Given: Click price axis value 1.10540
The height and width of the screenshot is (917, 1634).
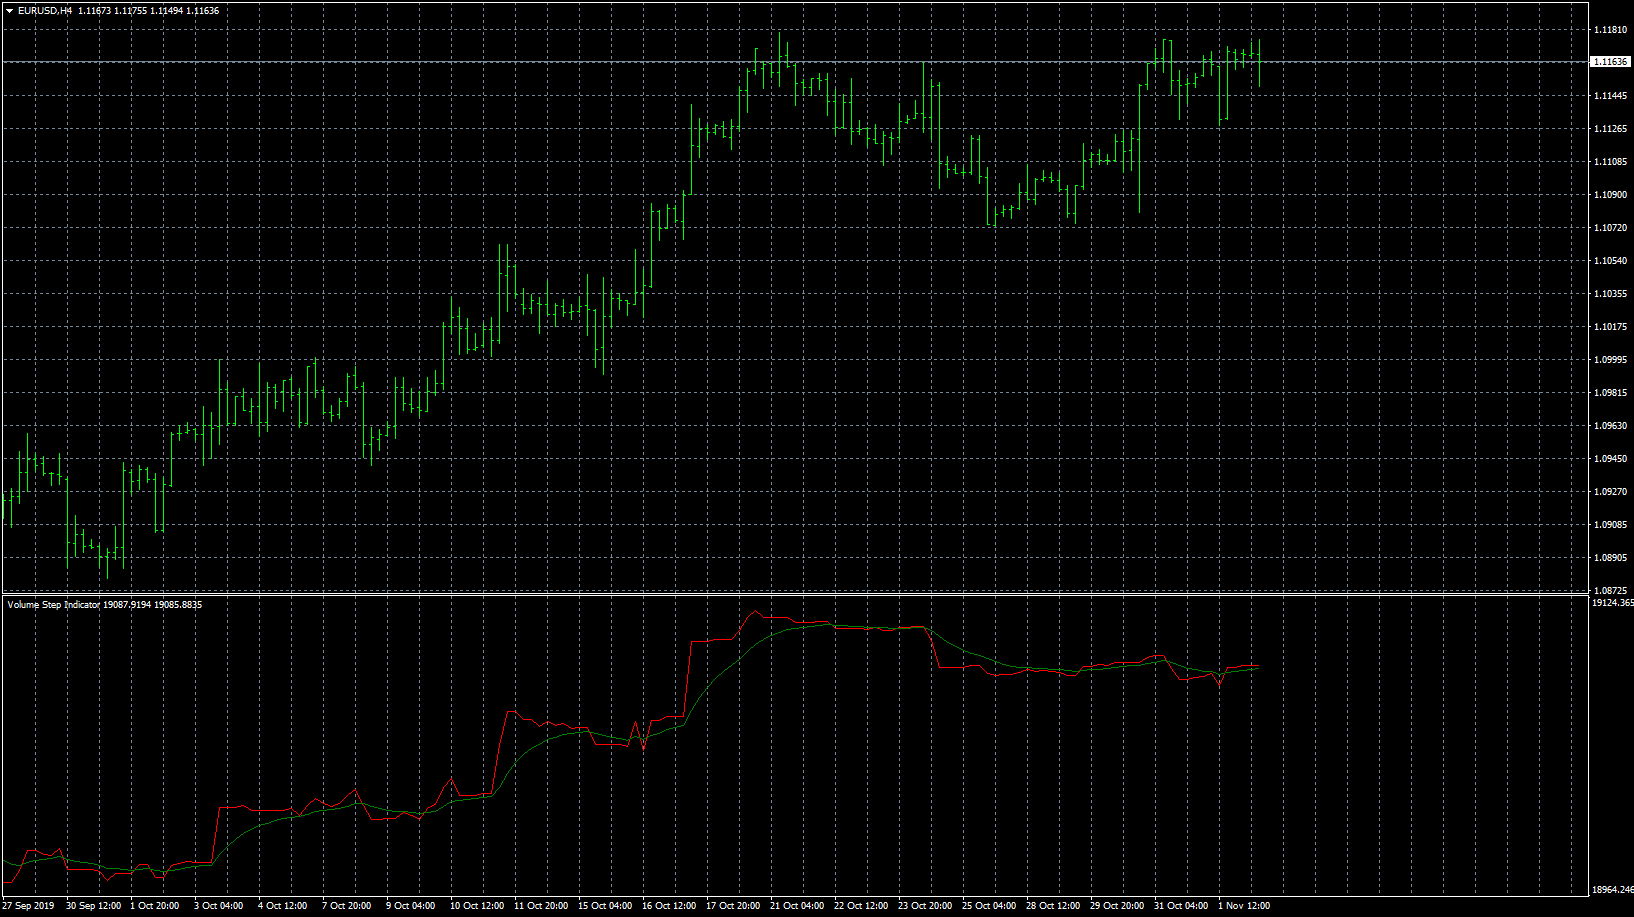Looking at the screenshot, I should tap(1609, 261).
